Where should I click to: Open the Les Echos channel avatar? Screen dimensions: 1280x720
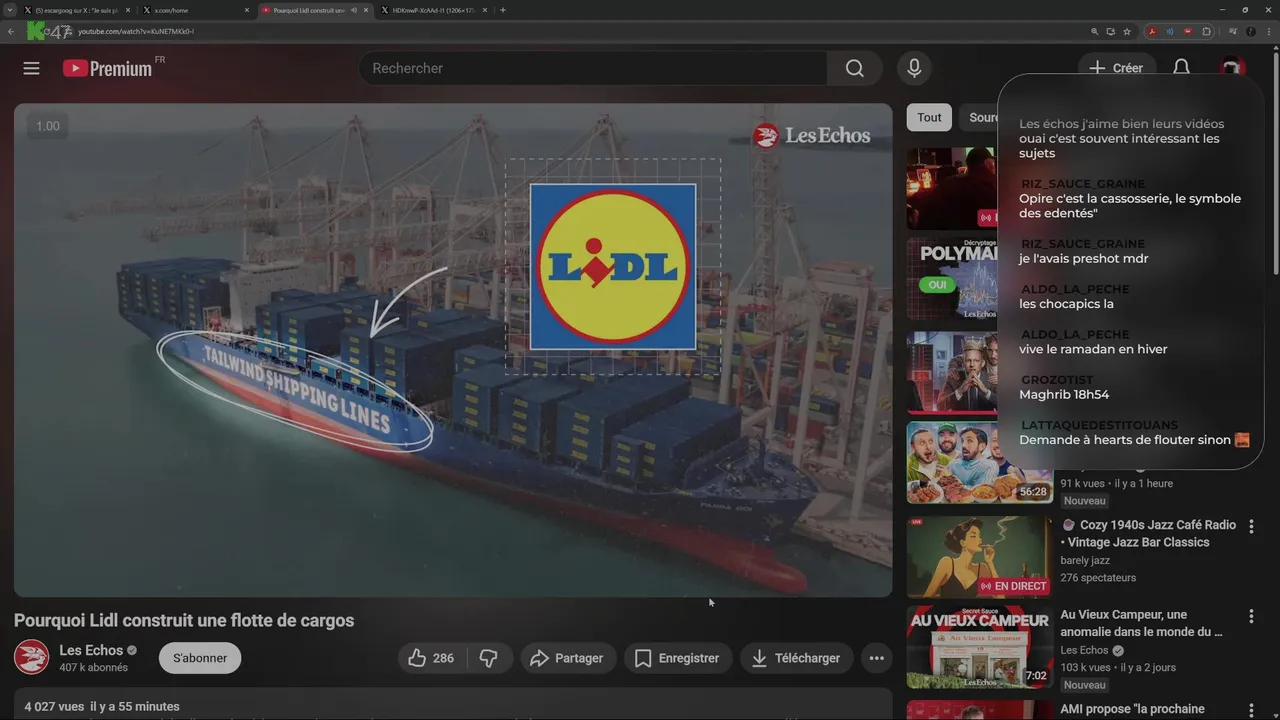[32, 657]
